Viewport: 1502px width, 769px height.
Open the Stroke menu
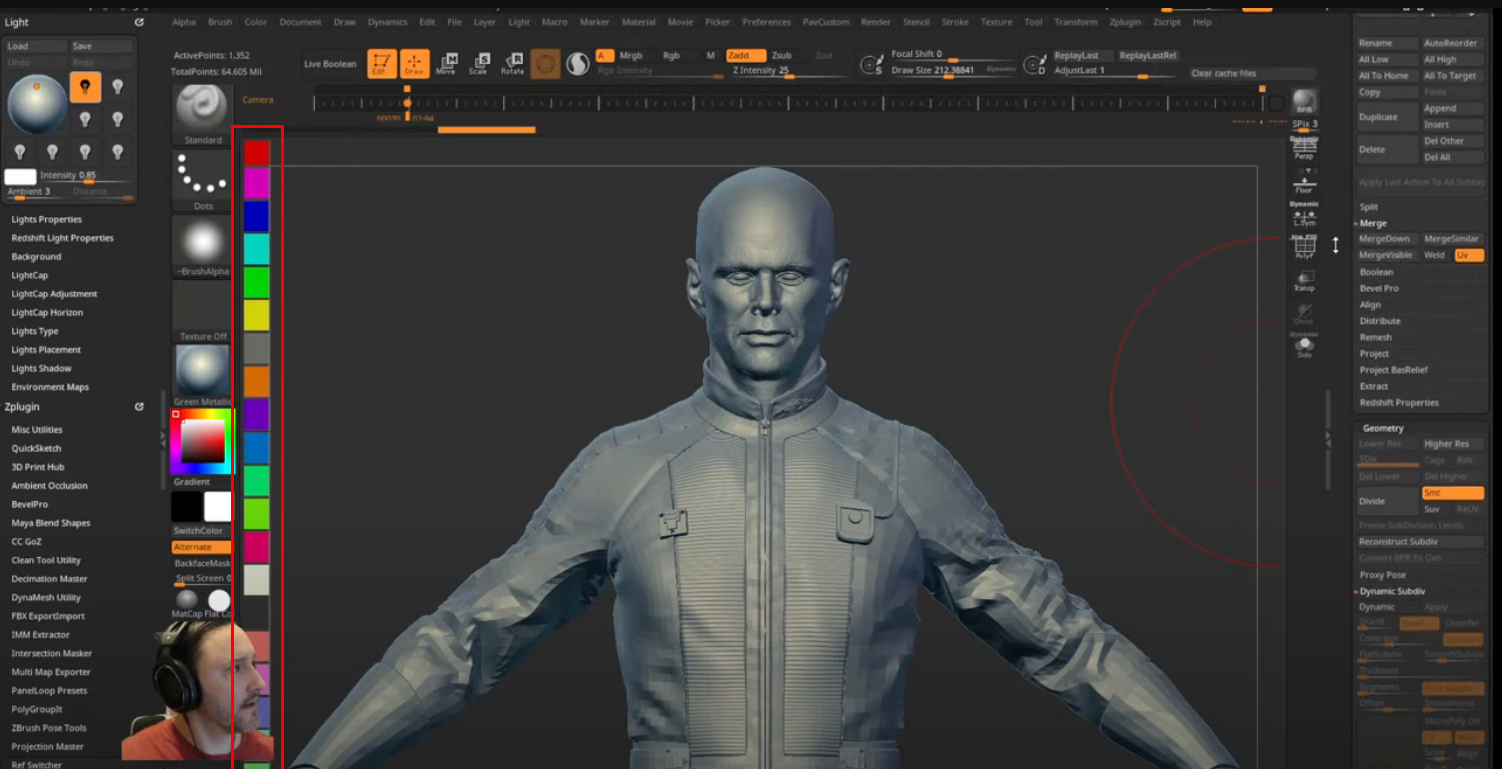pyautogui.click(x=955, y=22)
